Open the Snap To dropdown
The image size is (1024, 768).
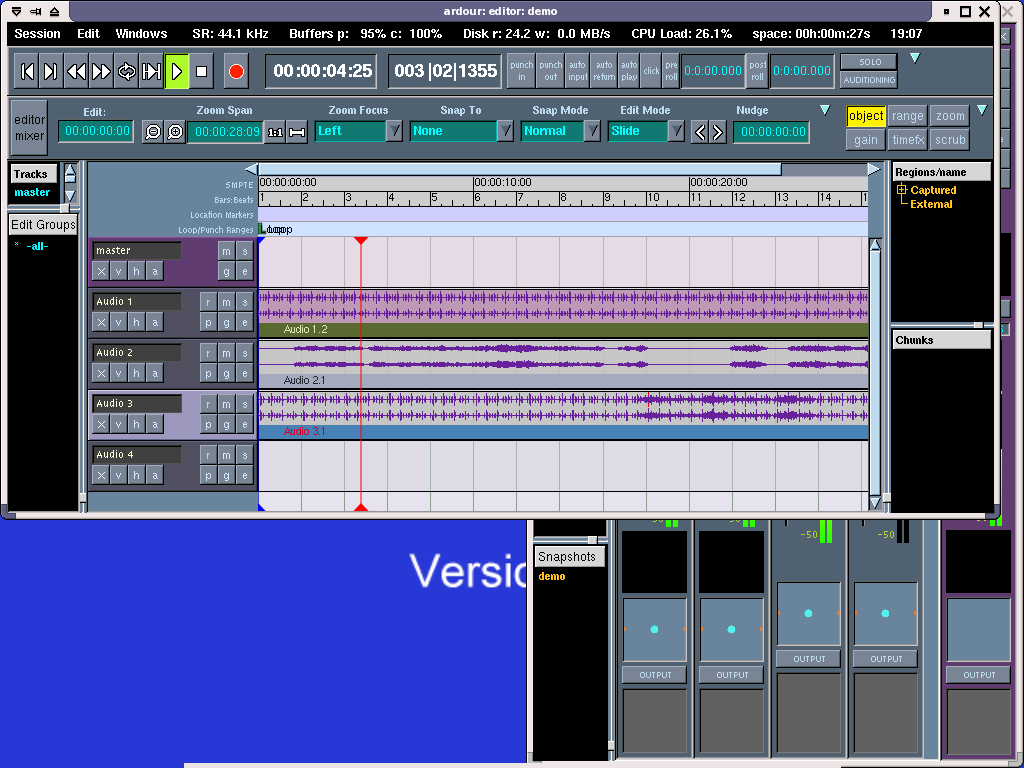[505, 131]
